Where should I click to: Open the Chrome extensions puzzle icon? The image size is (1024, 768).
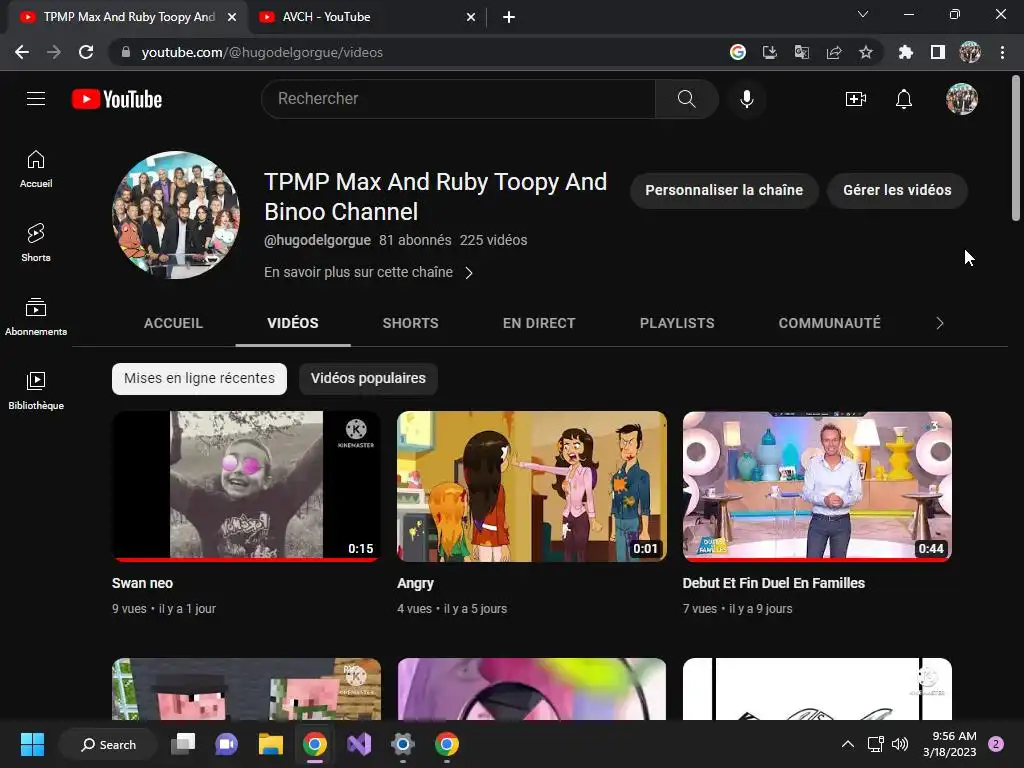[906, 52]
